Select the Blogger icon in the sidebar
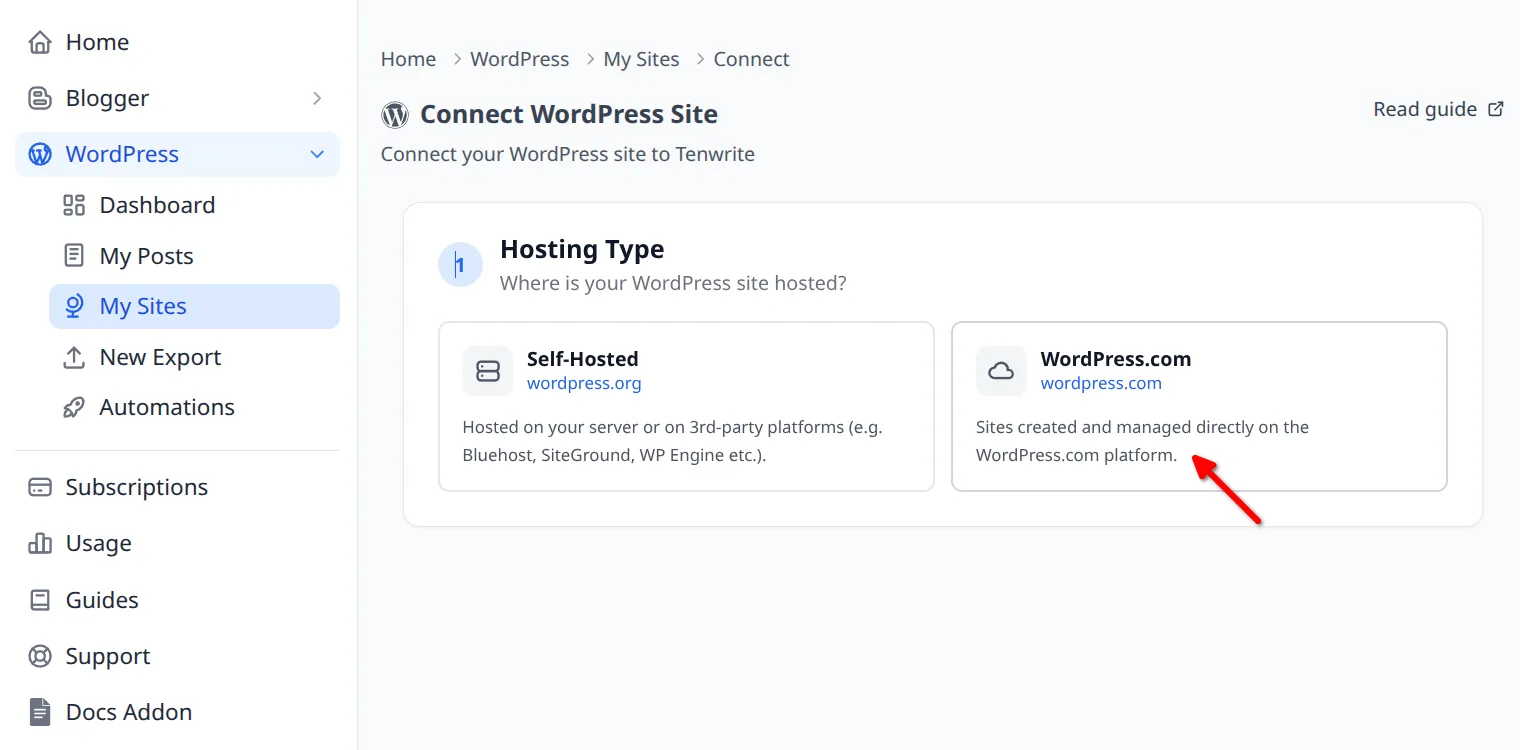 click(x=39, y=97)
